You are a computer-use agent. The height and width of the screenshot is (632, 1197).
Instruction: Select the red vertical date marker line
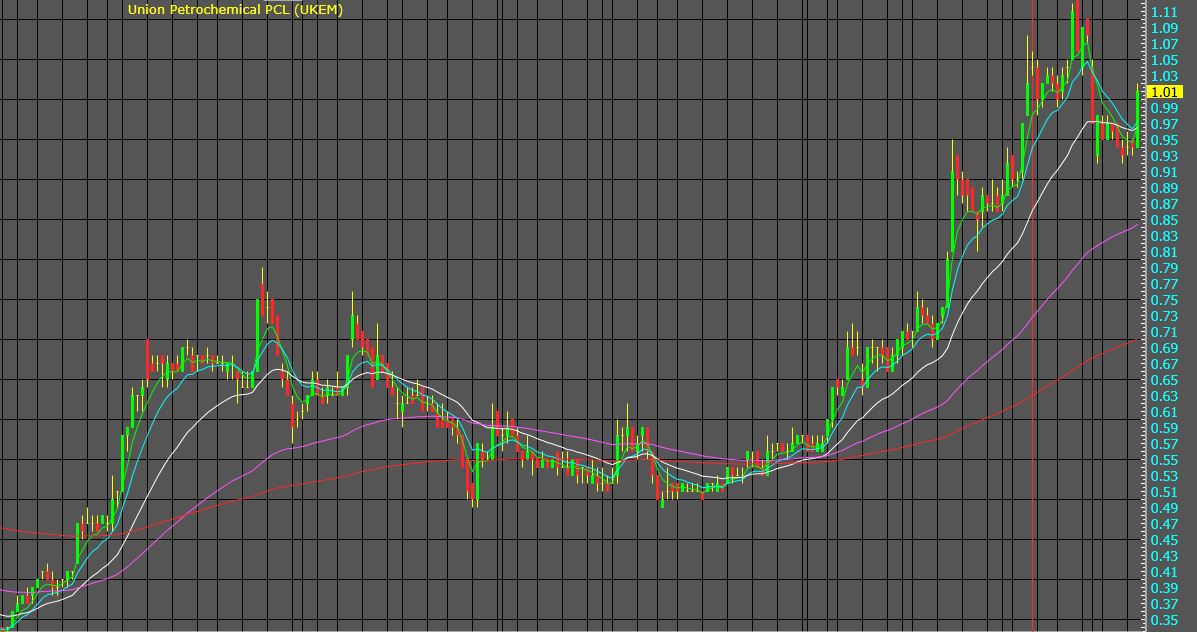pos(1032,316)
